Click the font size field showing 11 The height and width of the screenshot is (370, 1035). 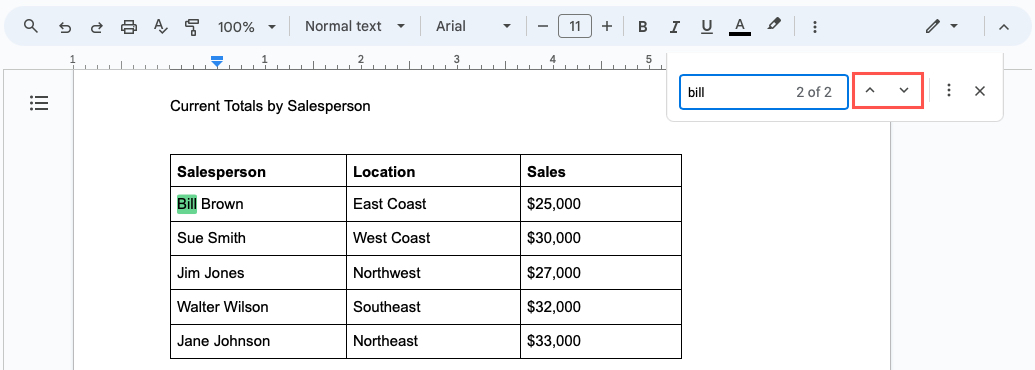tap(575, 26)
